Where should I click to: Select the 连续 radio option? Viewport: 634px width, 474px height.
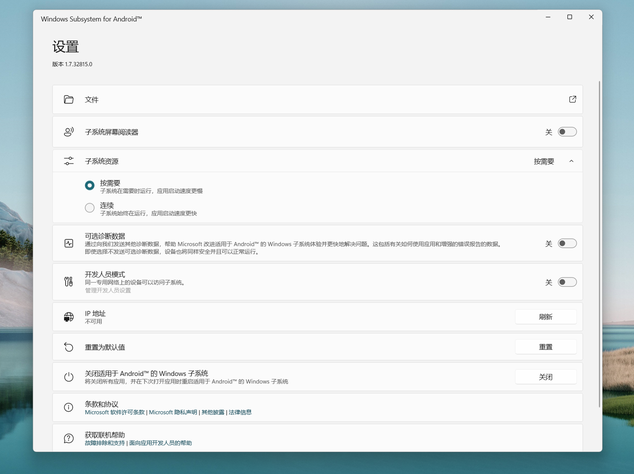pyautogui.click(x=90, y=208)
